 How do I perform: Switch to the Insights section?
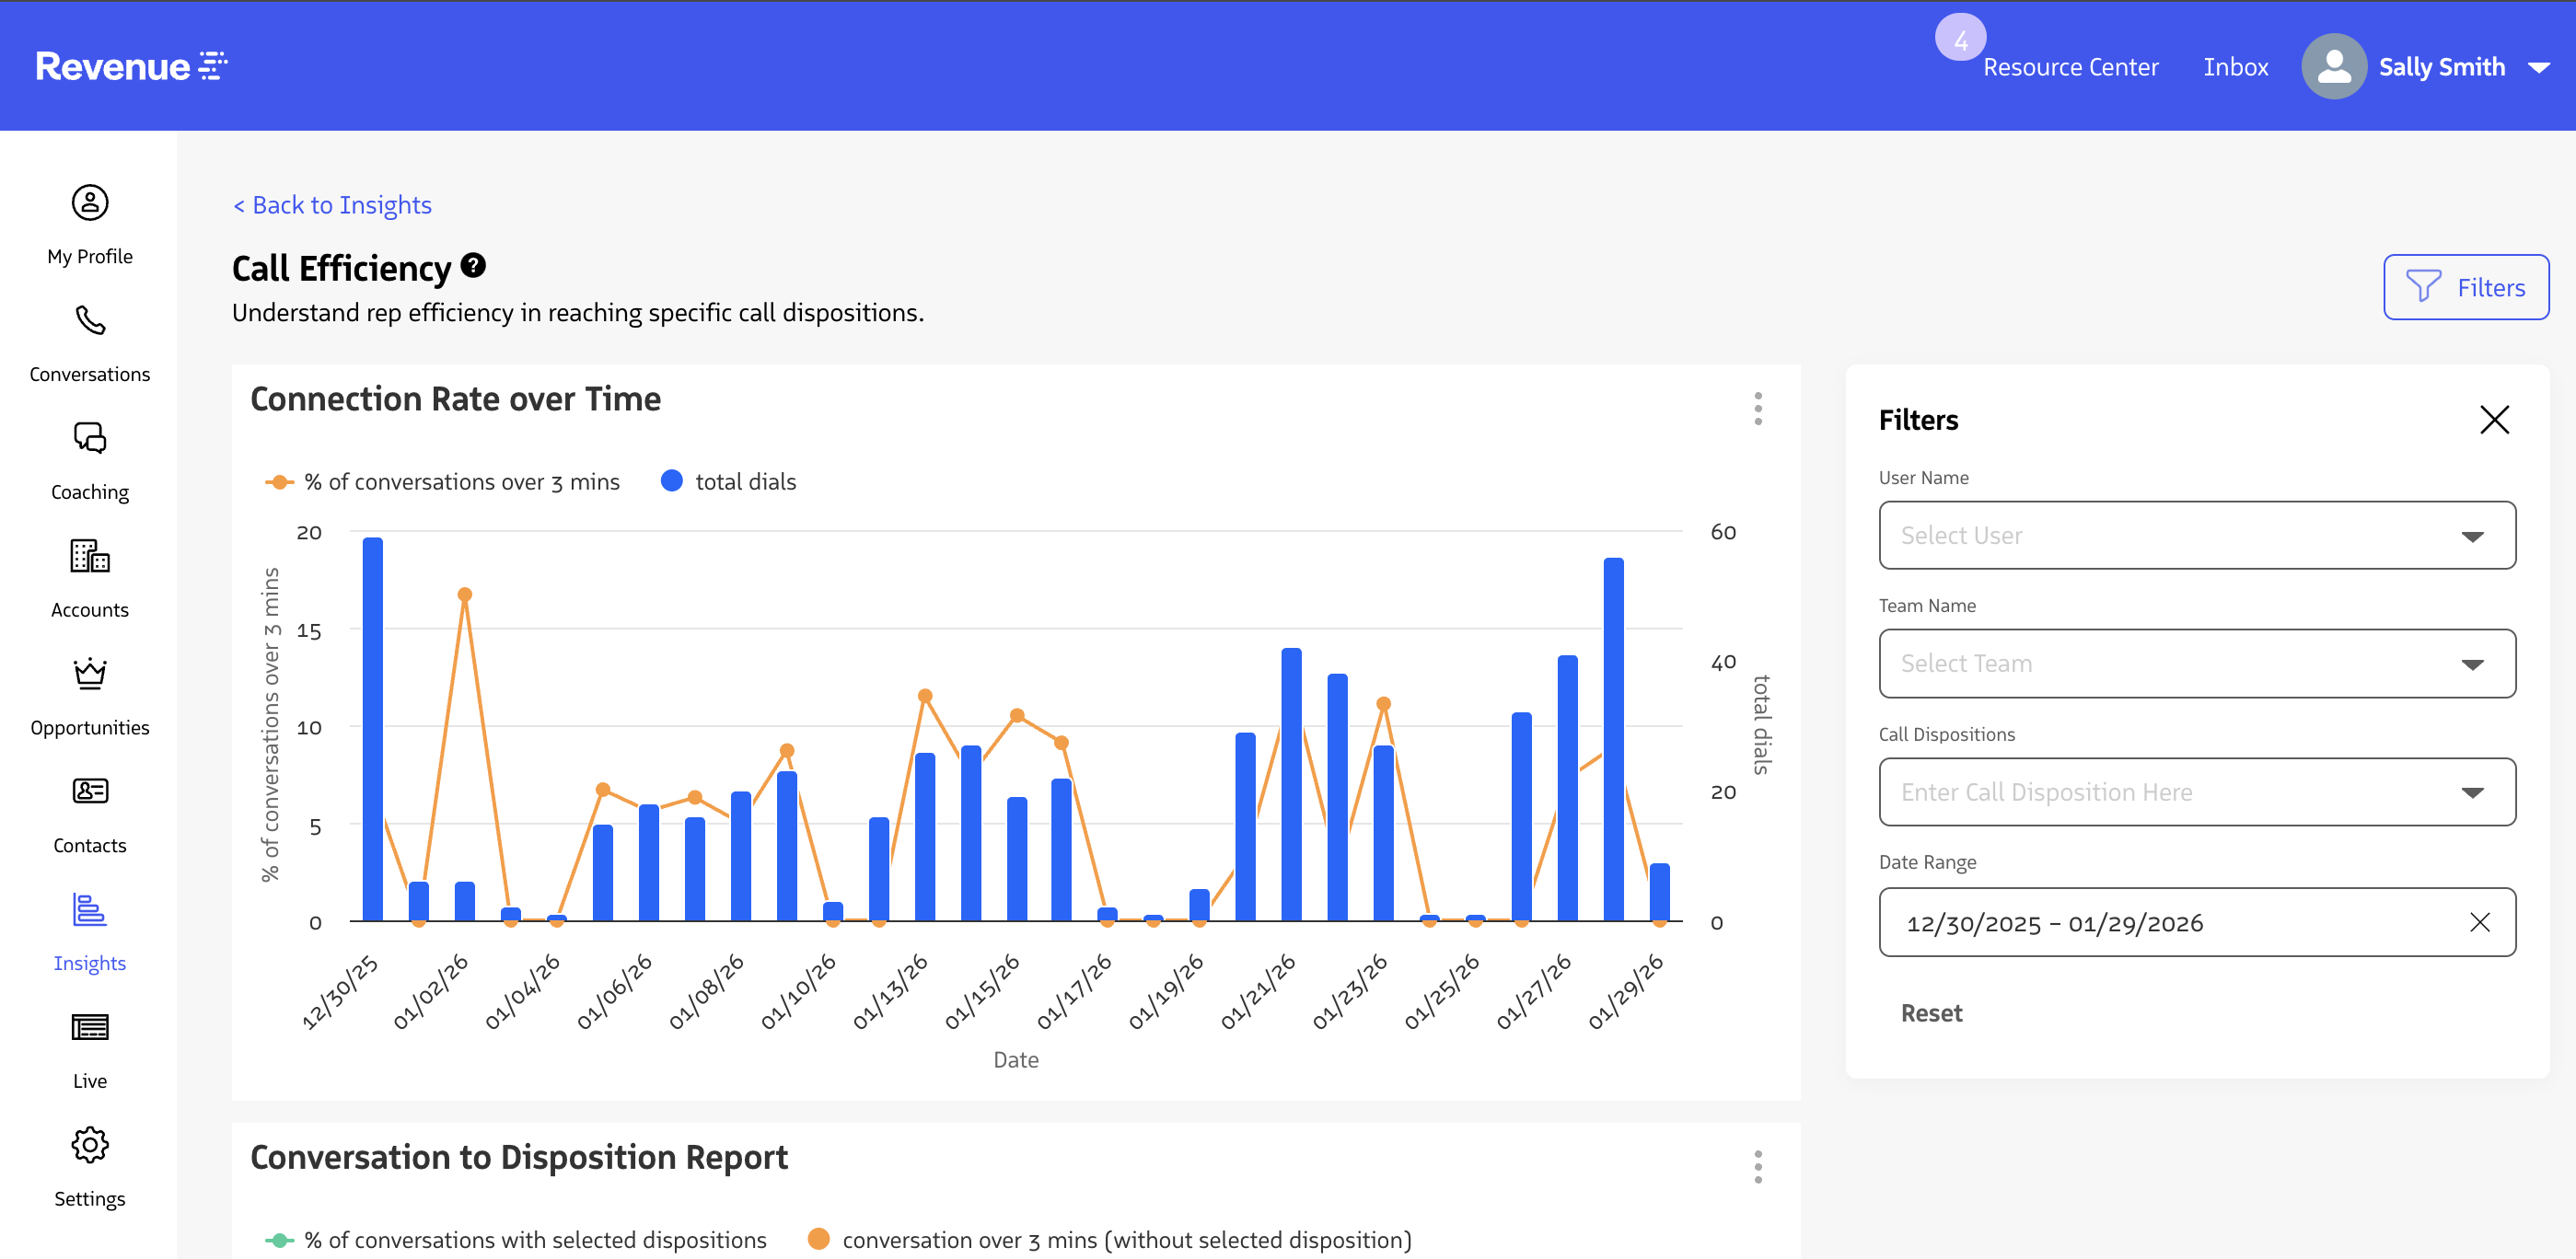89,930
